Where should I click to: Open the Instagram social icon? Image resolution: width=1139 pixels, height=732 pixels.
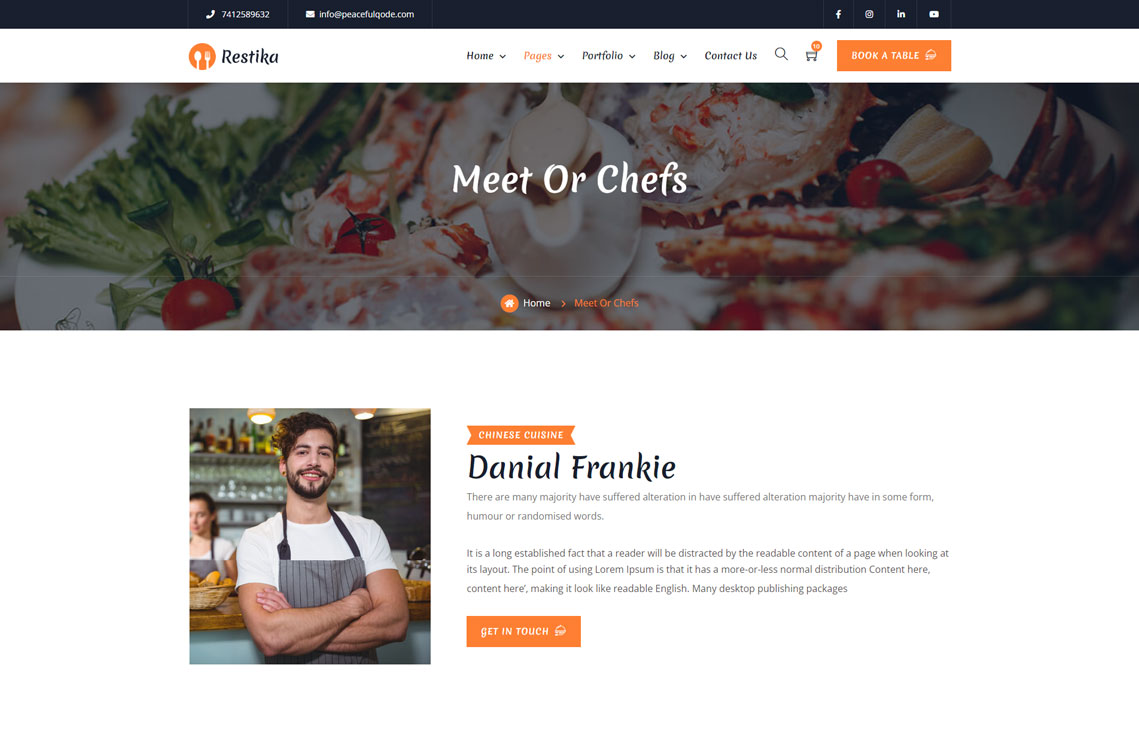(x=869, y=14)
